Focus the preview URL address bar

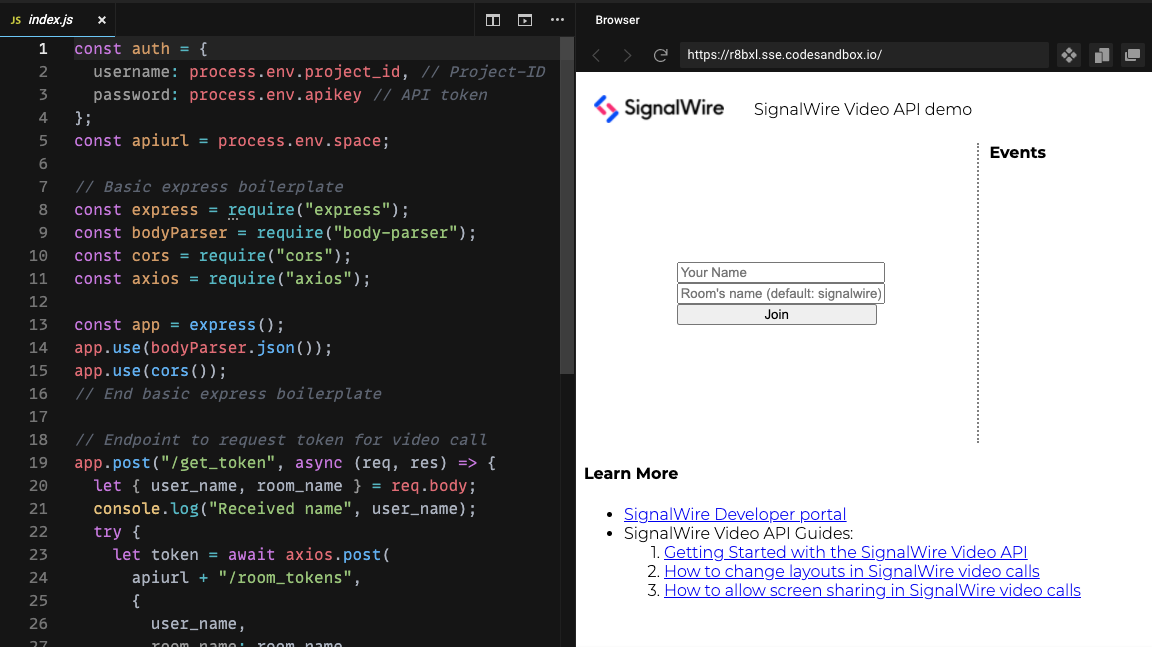pyautogui.click(x=864, y=55)
